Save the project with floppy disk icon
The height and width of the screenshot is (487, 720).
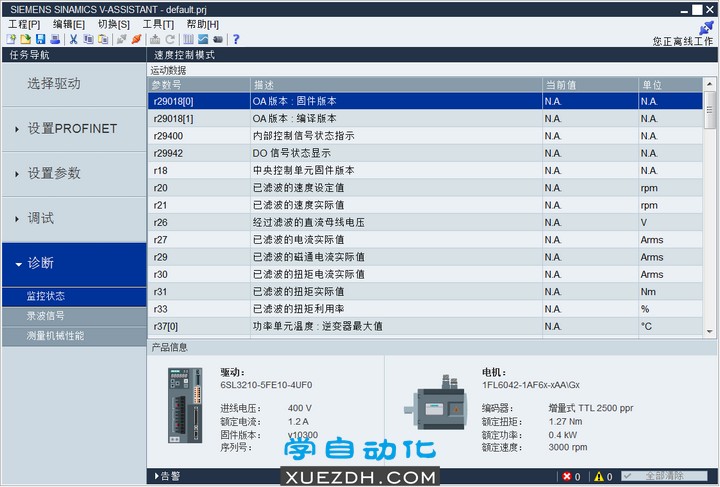pos(40,39)
